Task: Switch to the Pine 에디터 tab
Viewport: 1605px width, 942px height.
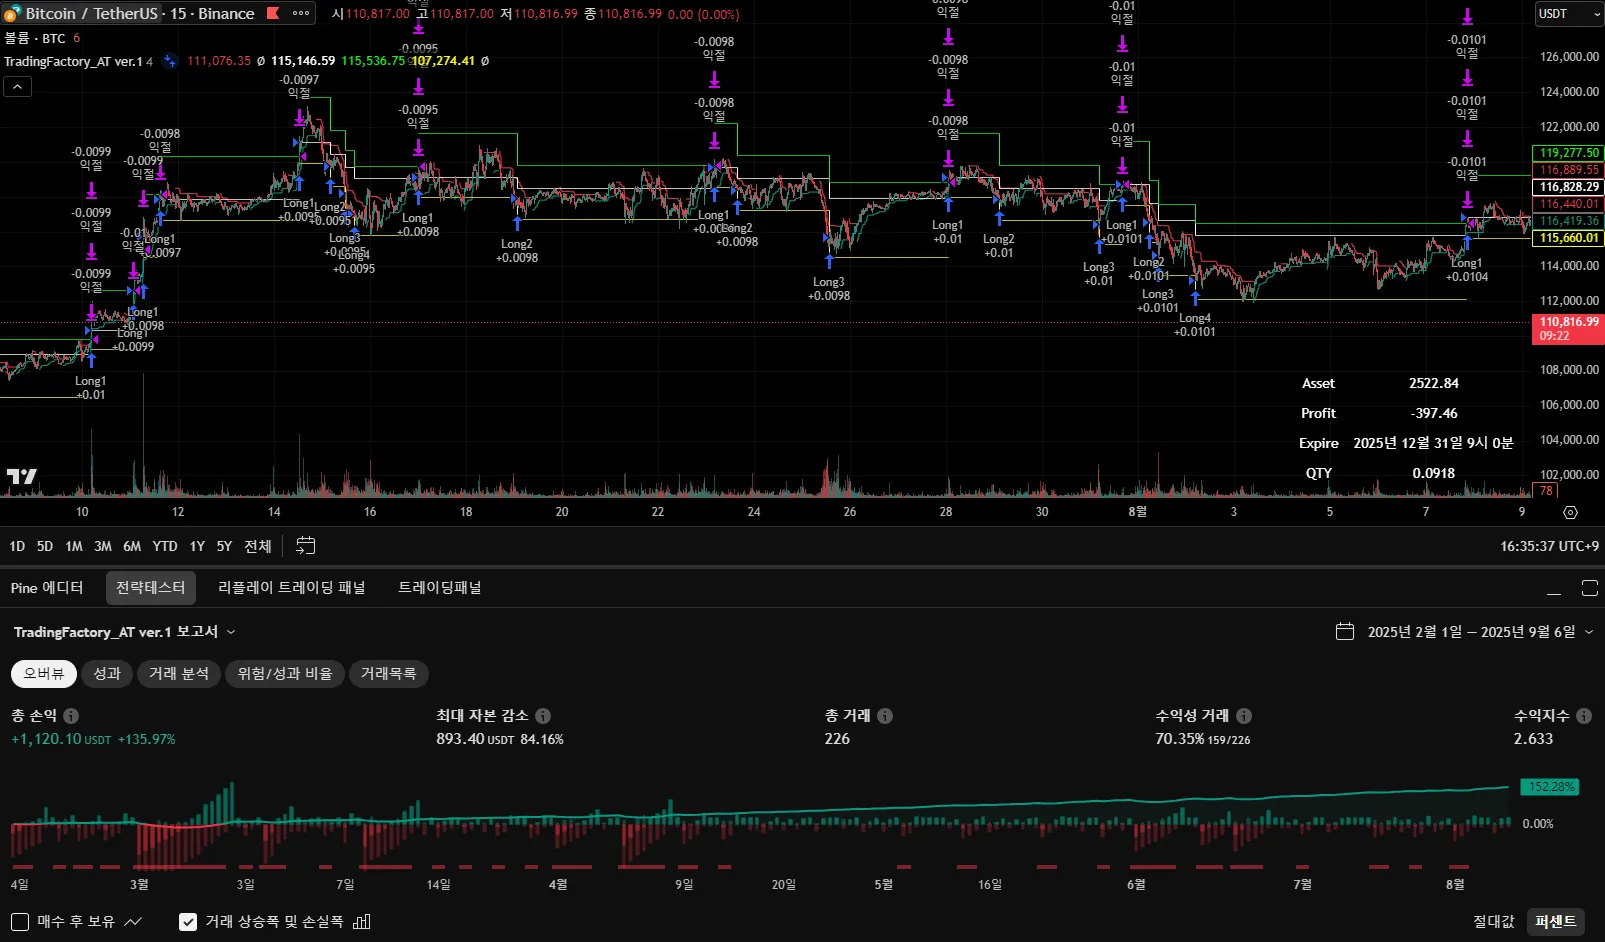Action: coord(47,588)
